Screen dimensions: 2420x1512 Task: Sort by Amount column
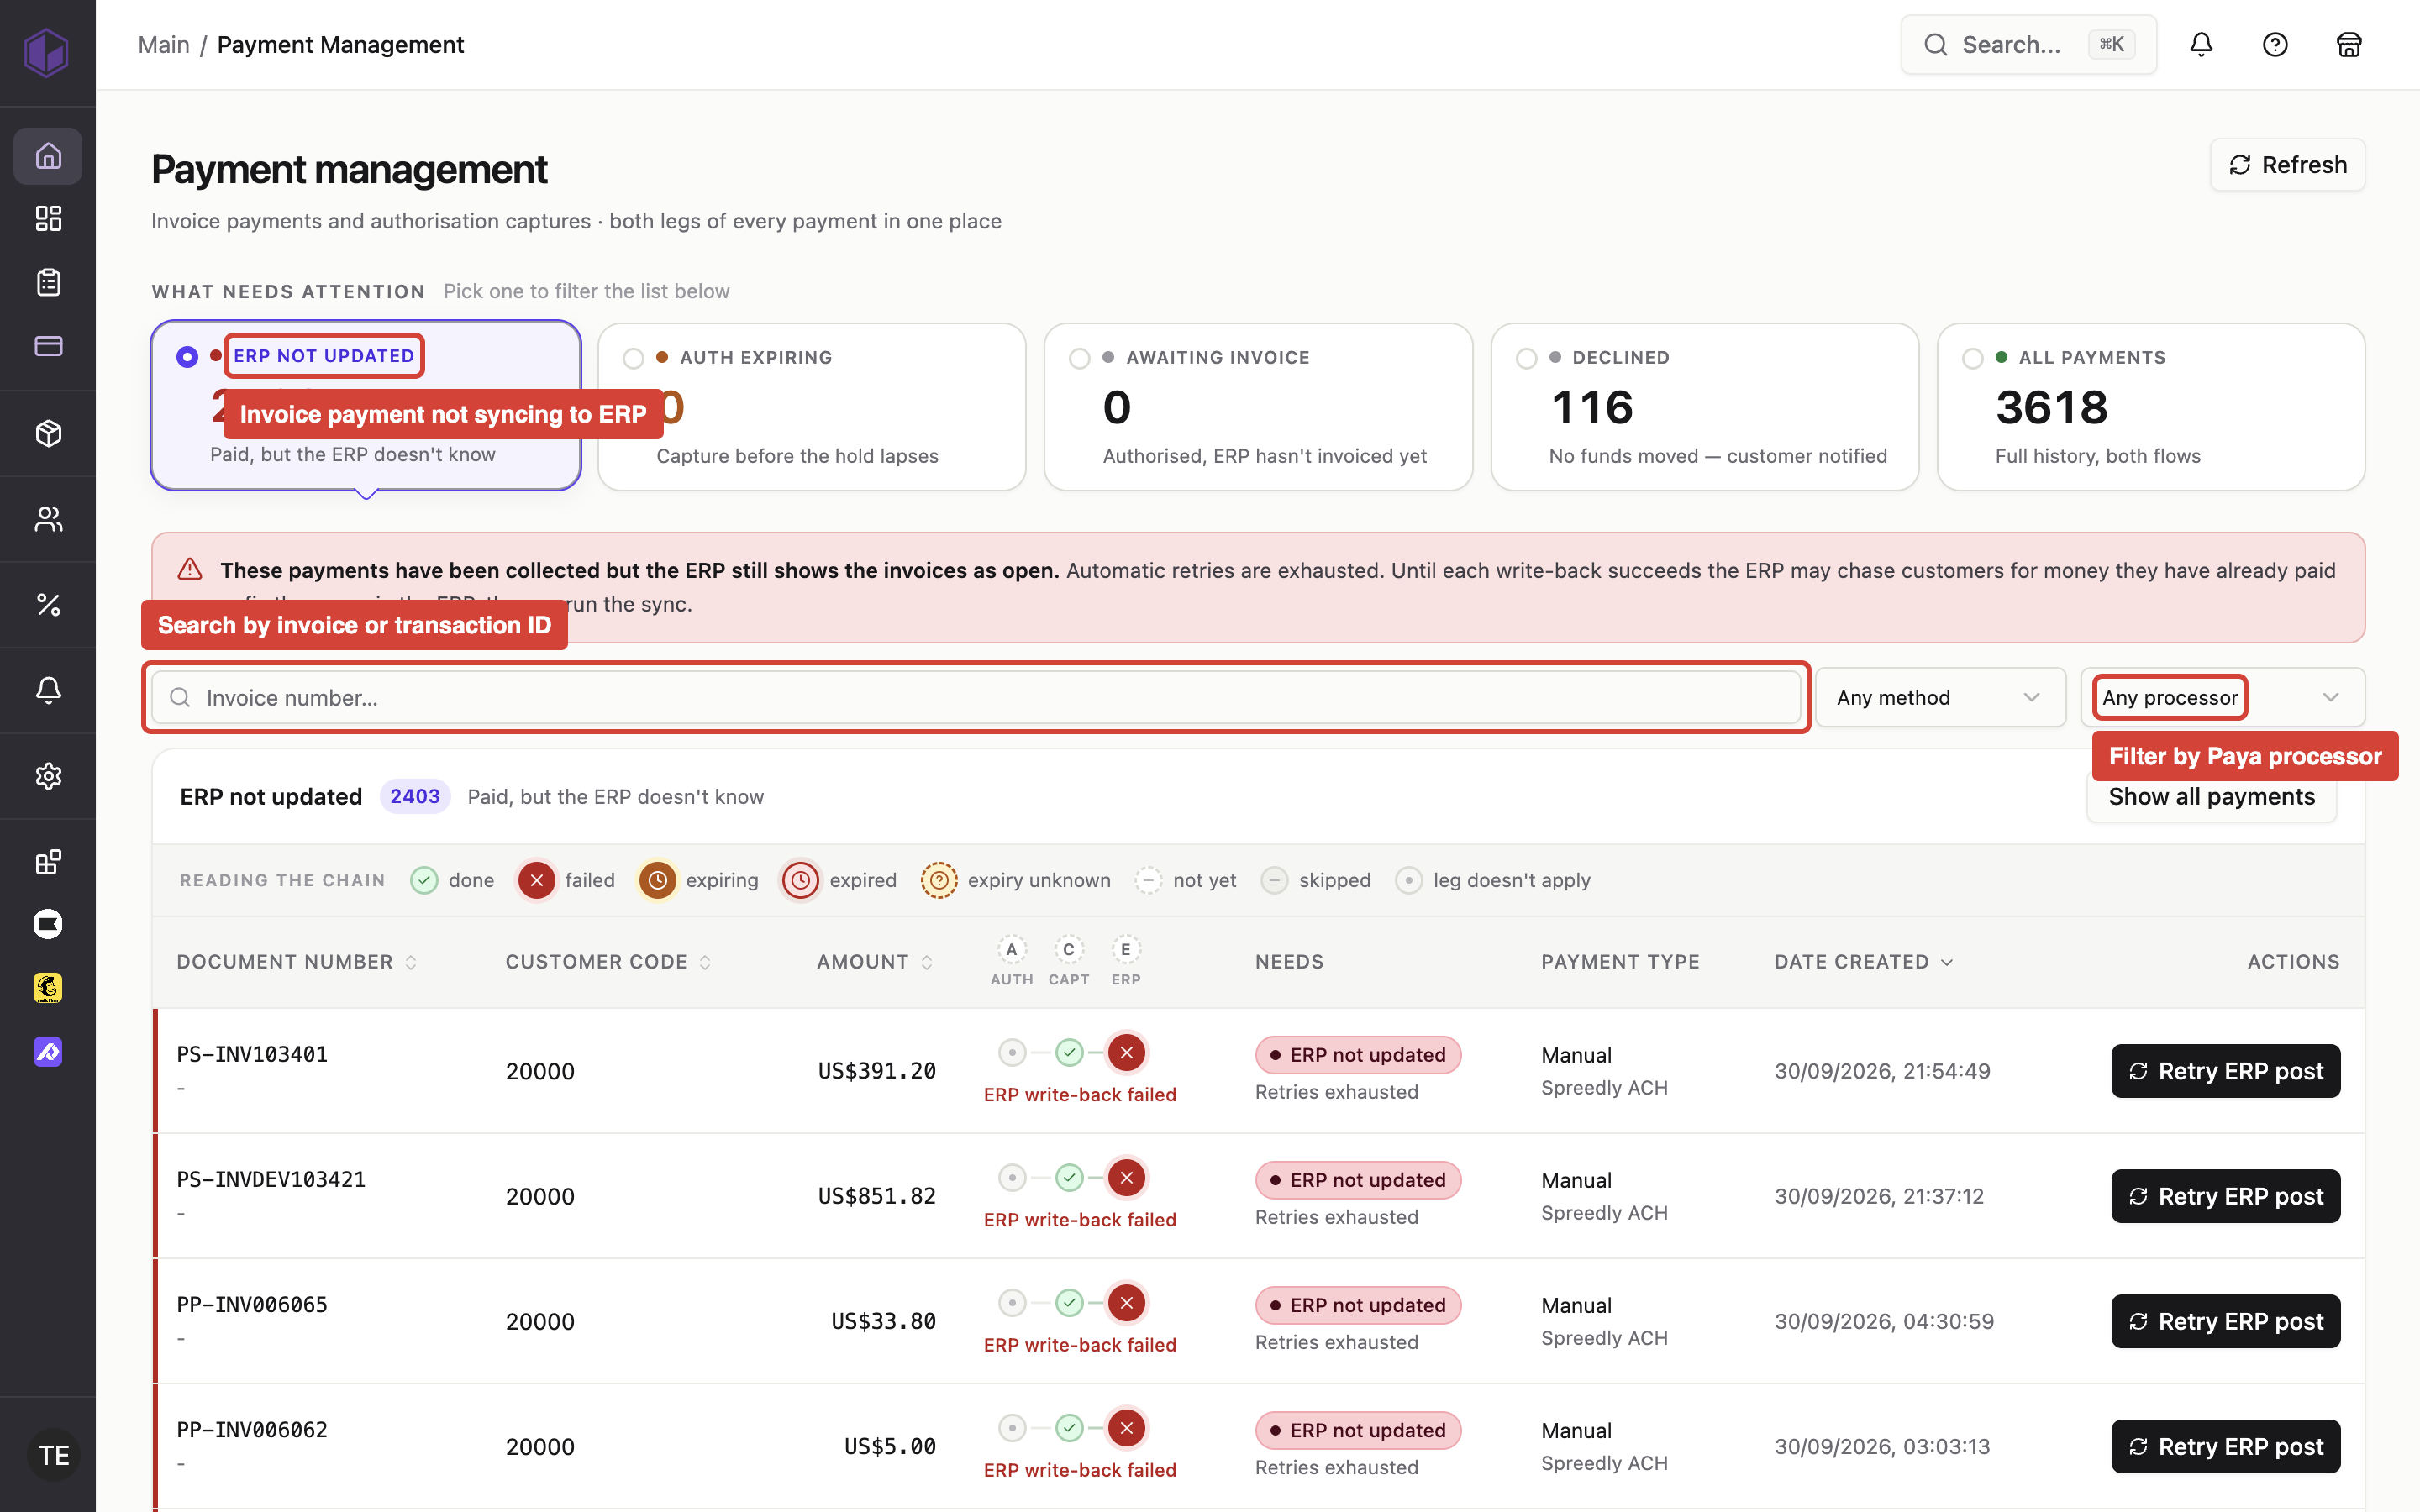click(x=875, y=962)
